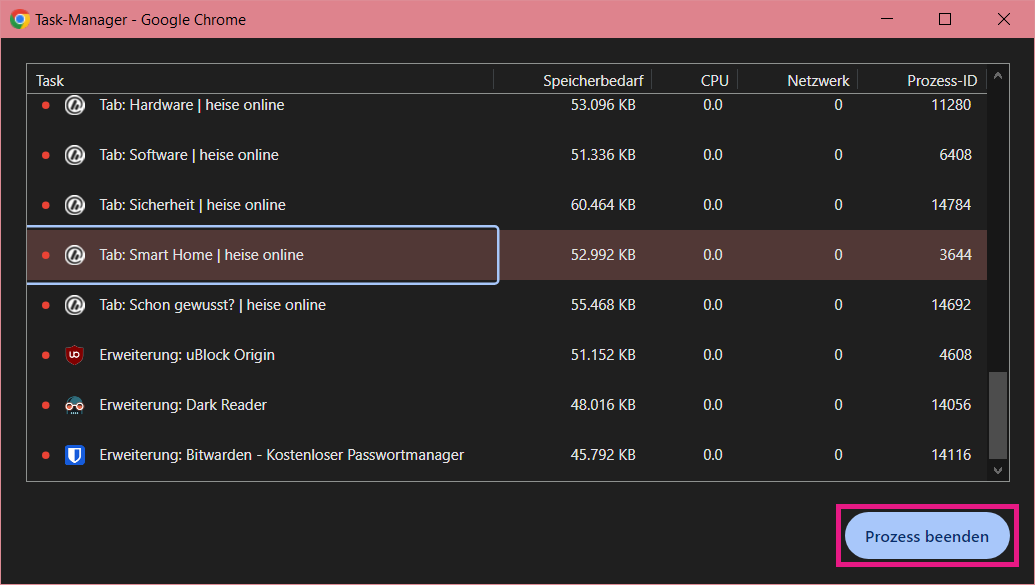Sort by Netzwerk column header
This screenshot has height=585, width=1035.
click(818, 80)
